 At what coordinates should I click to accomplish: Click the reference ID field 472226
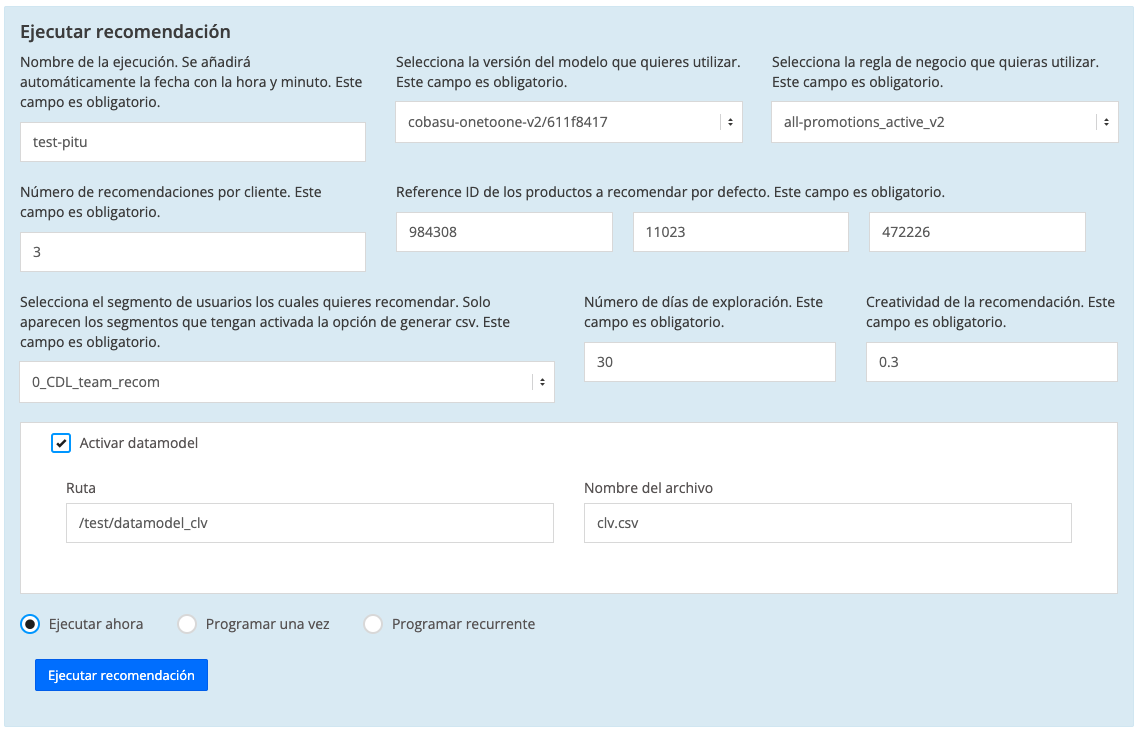[976, 232]
